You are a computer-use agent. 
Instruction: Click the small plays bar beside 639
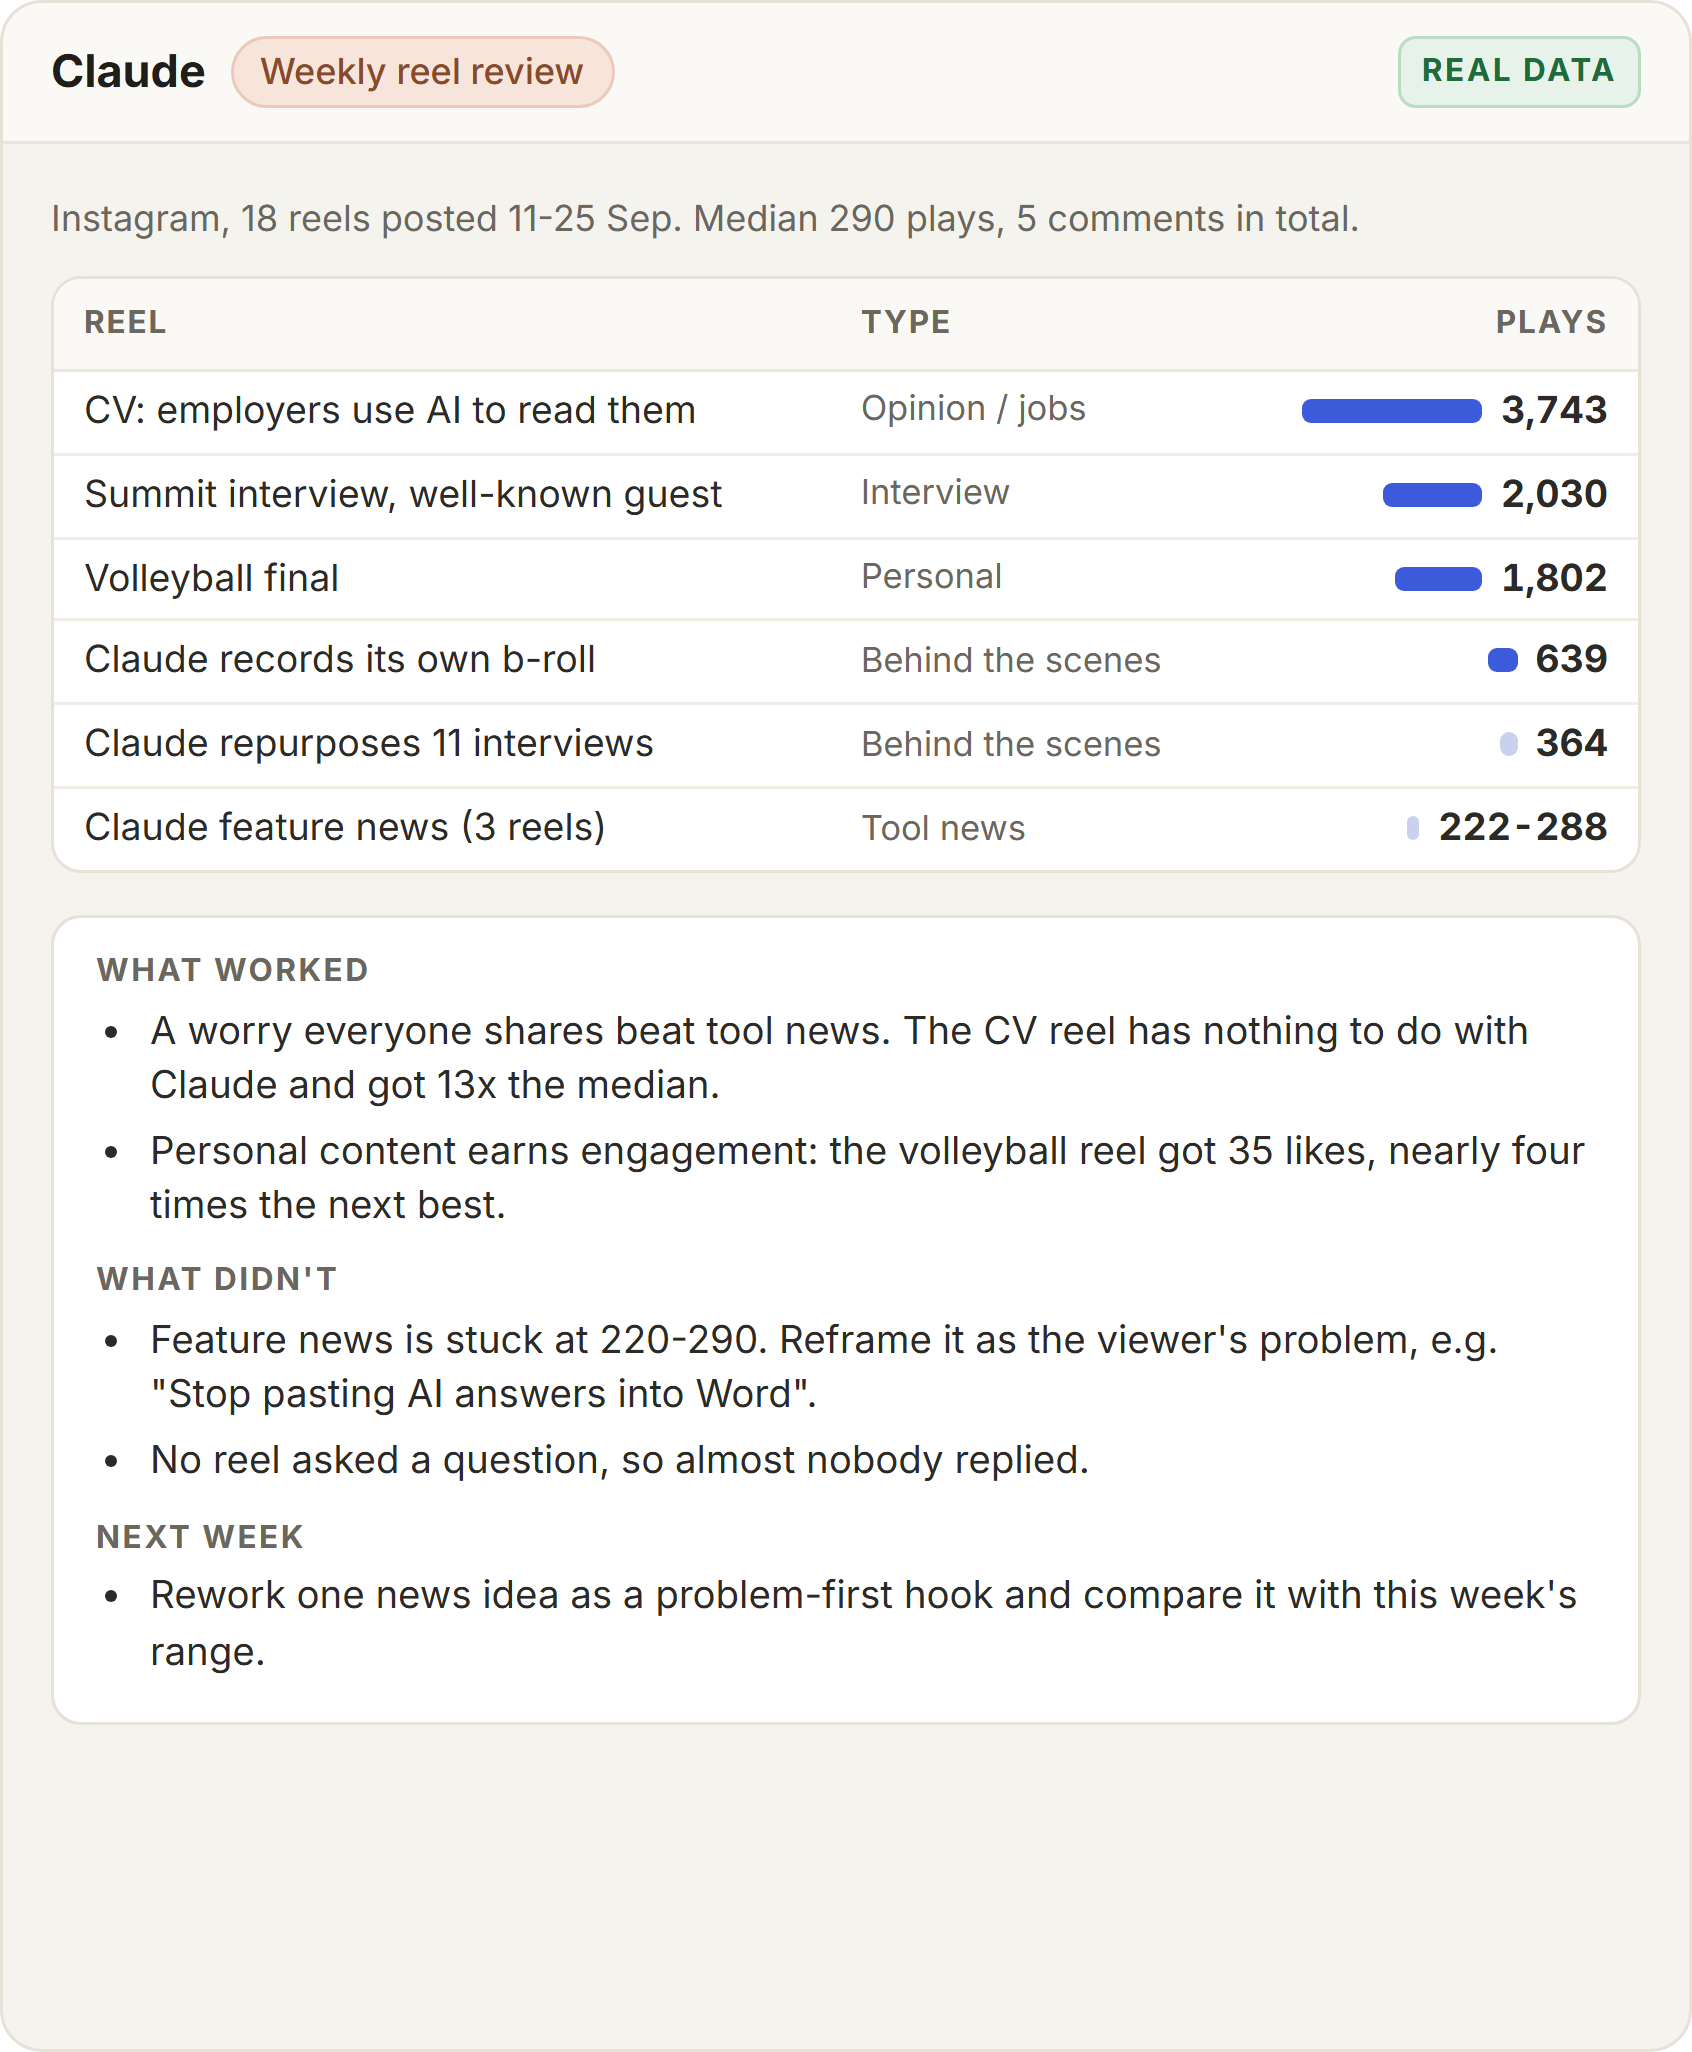click(1503, 660)
